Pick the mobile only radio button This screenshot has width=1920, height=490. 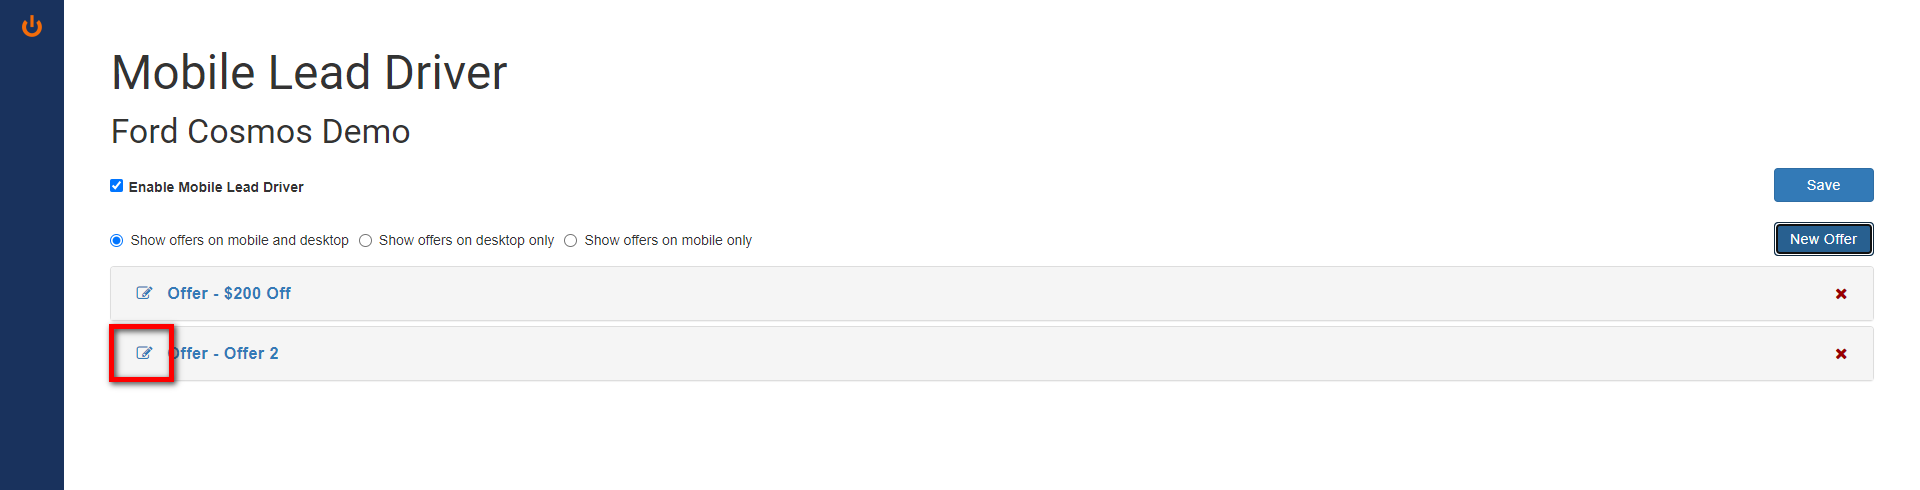571,241
